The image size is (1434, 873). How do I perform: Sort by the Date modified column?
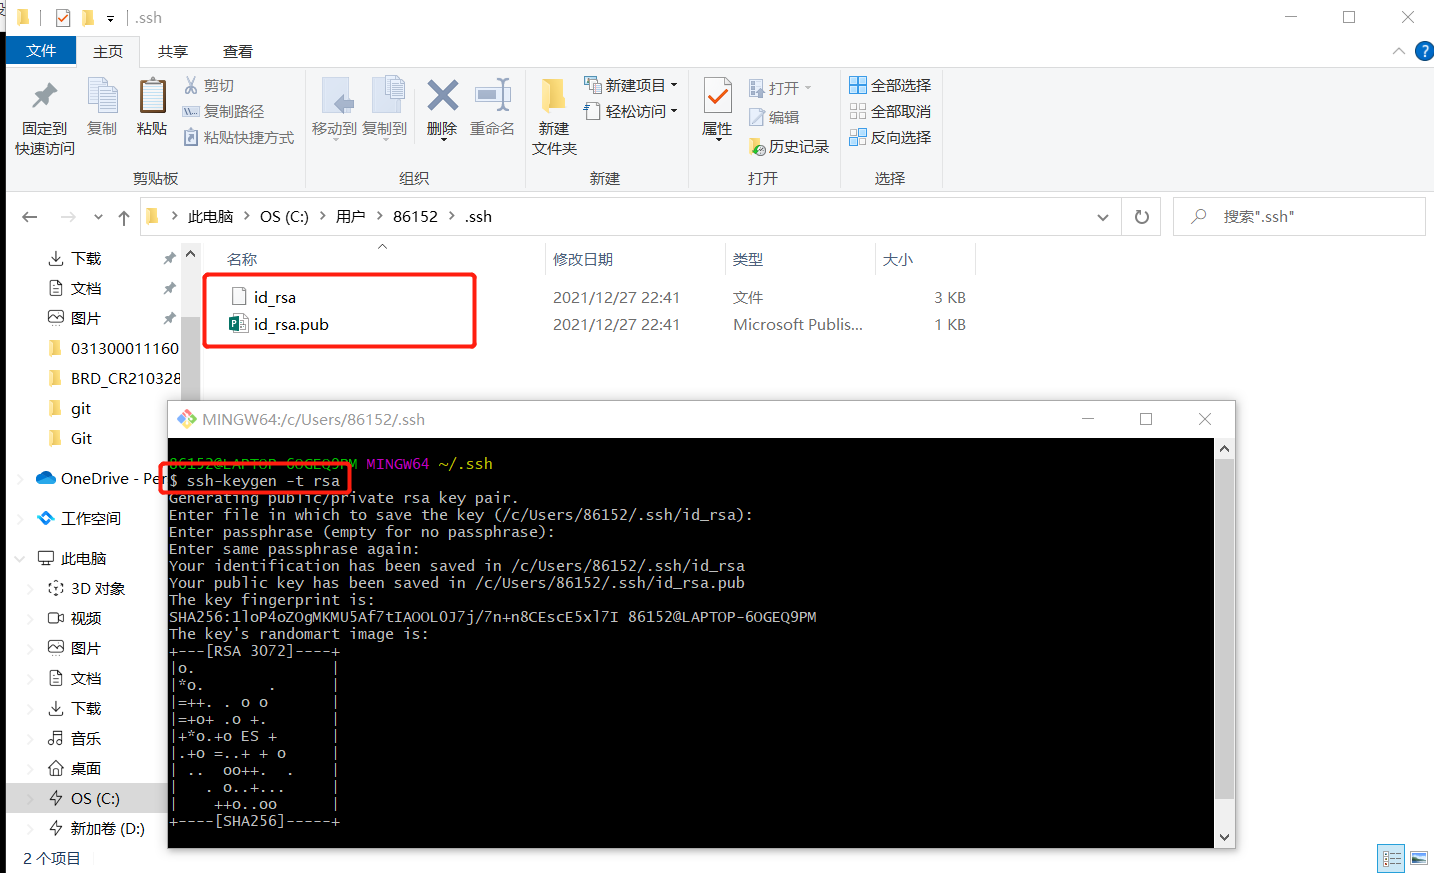pyautogui.click(x=583, y=259)
